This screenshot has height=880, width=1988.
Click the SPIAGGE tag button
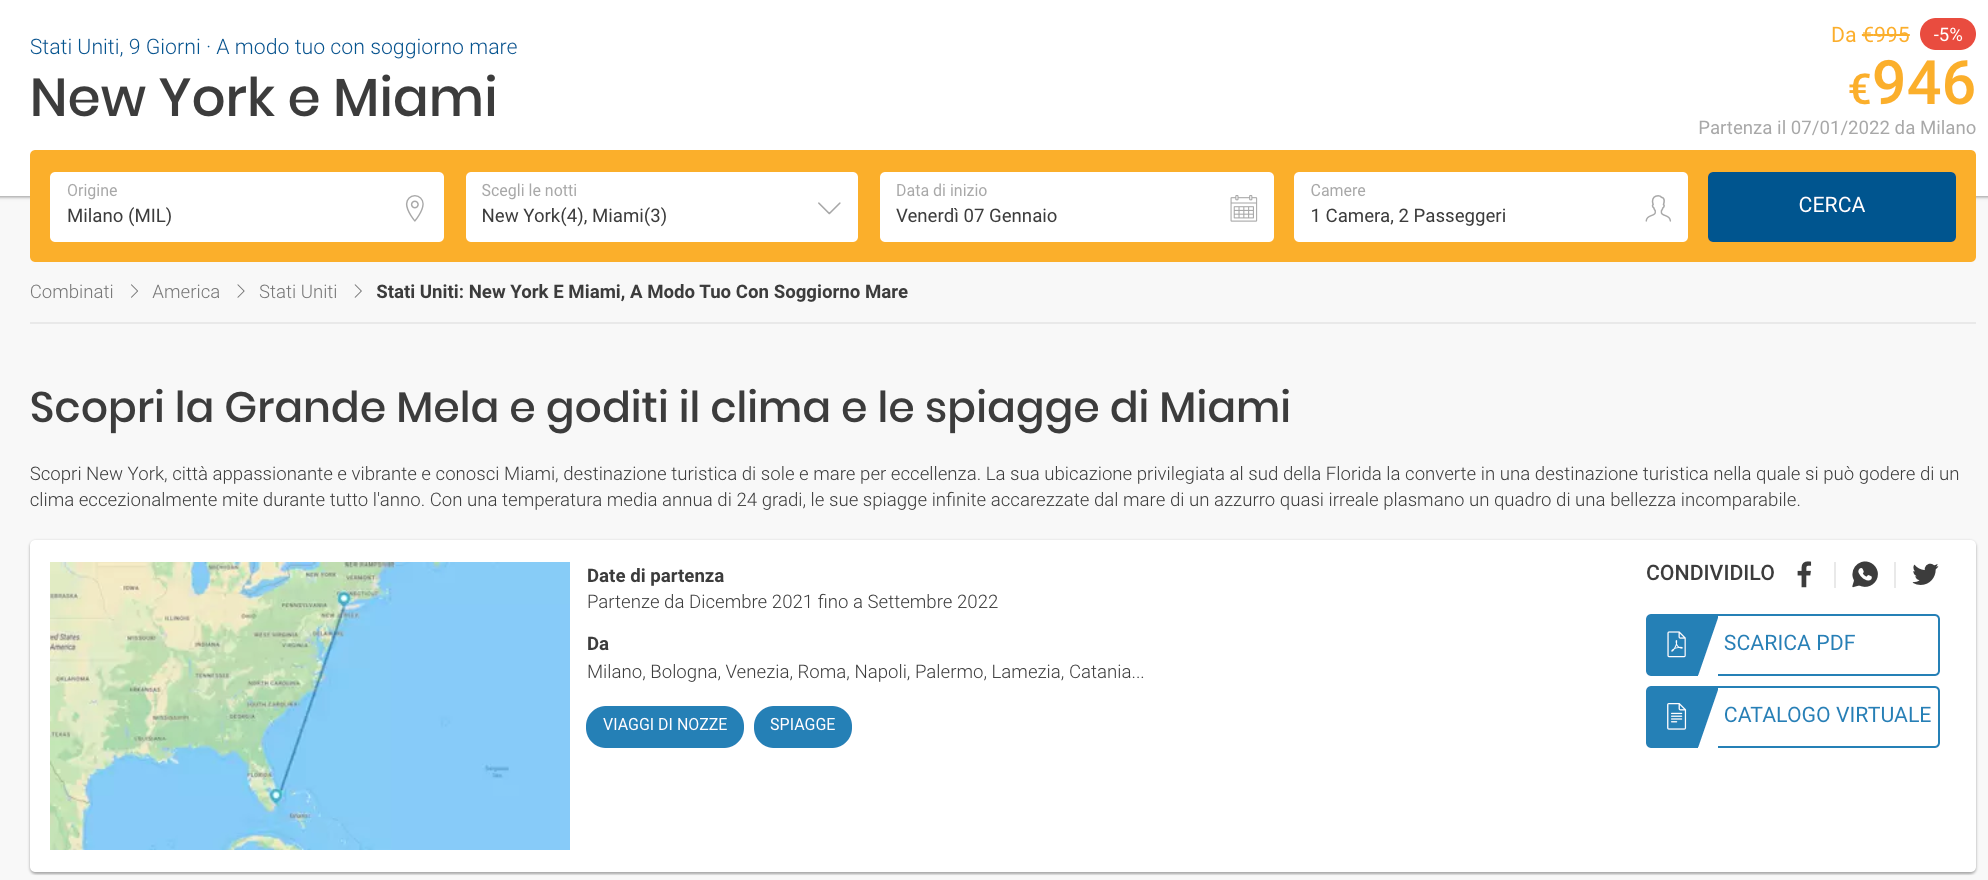[x=803, y=726]
